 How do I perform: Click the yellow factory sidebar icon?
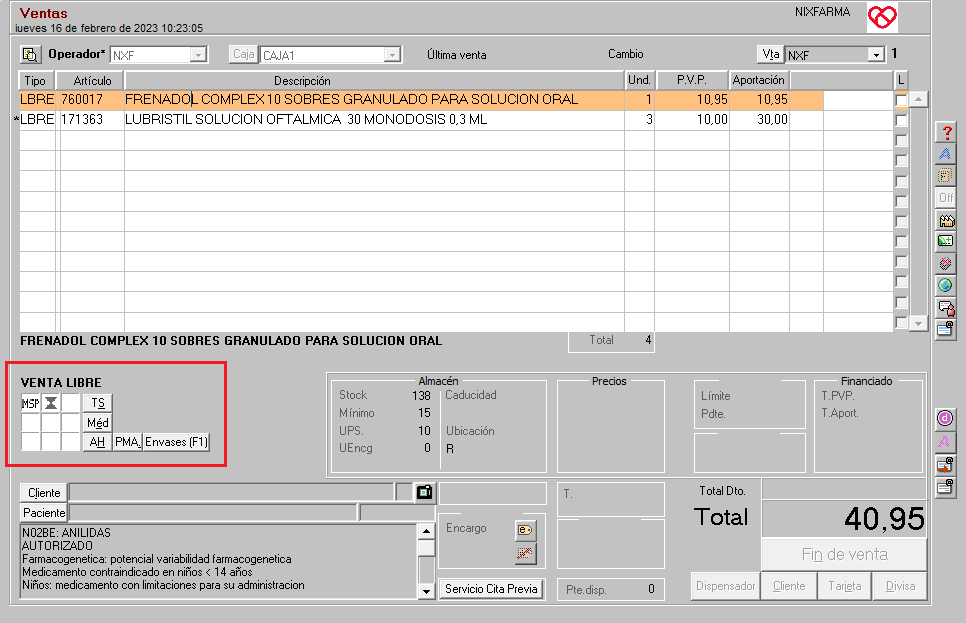click(946, 219)
